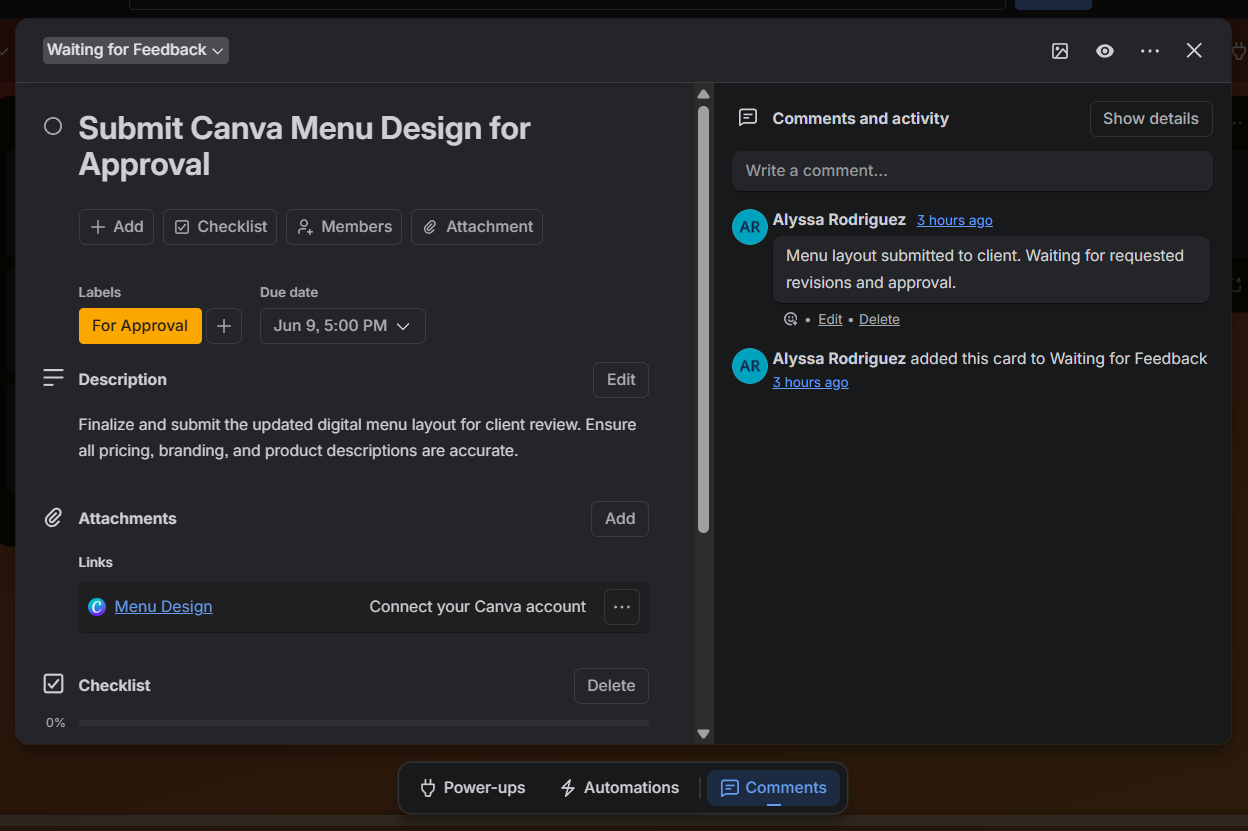Viewport: 1248px width, 831px height.
Task: Click the Checklist button
Action: pos(220,227)
